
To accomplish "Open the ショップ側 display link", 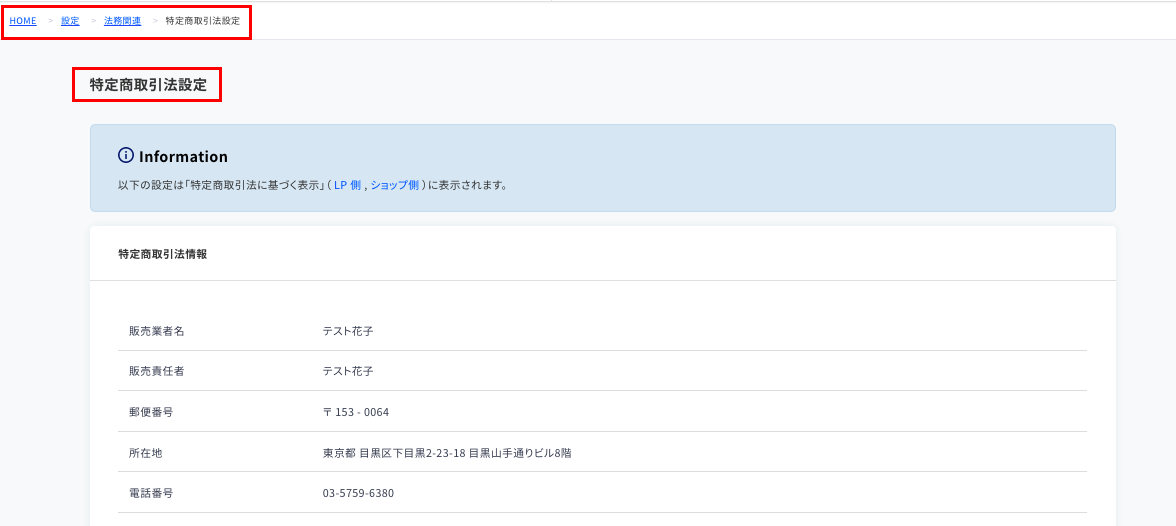I will click(394, 185).
